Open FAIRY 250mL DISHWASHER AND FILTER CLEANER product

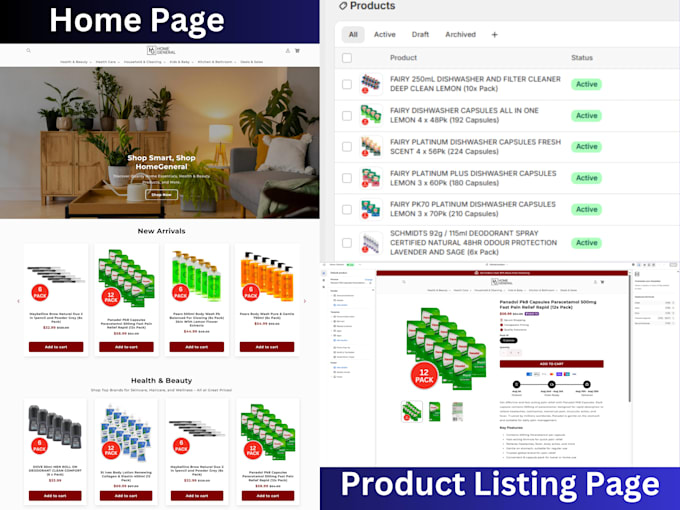475,84
